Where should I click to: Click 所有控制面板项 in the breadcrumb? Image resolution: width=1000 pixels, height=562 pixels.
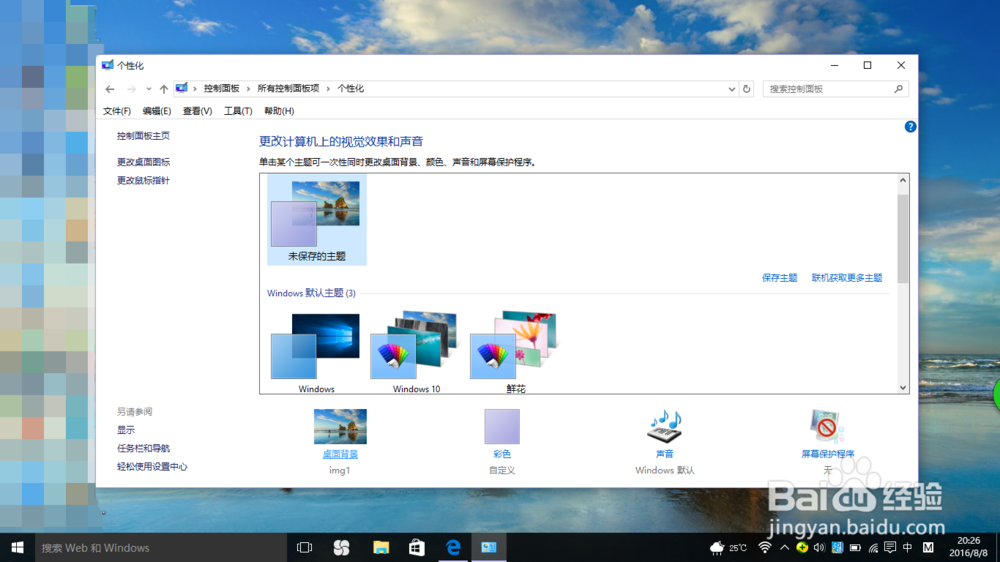(x=288, y=89)
